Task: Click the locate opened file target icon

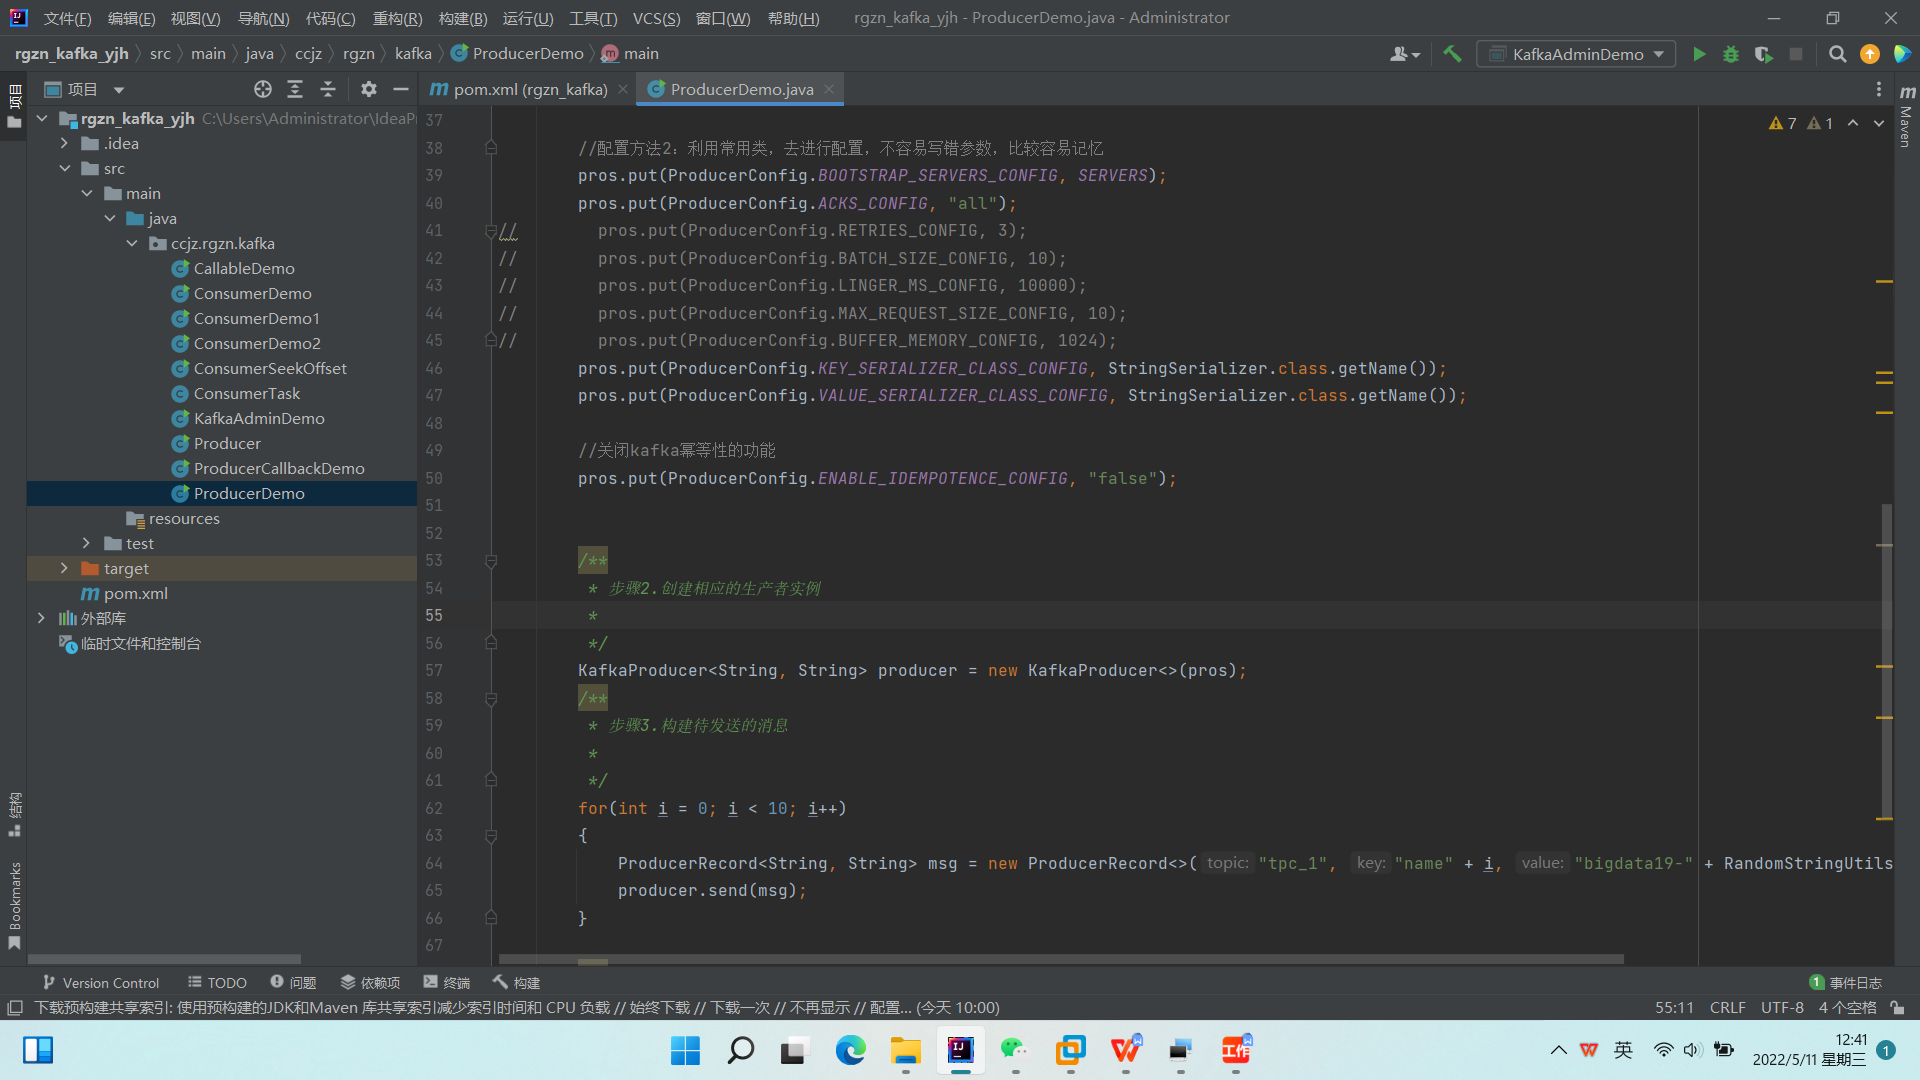Action: pos(263,89)
